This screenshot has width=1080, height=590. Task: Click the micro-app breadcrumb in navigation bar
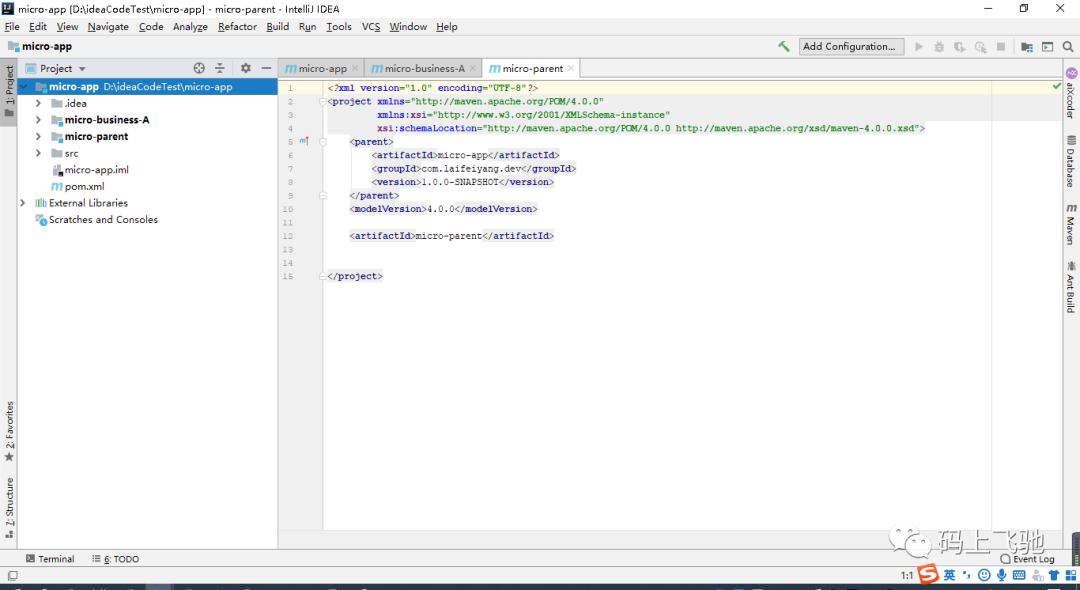click(40, 46)
